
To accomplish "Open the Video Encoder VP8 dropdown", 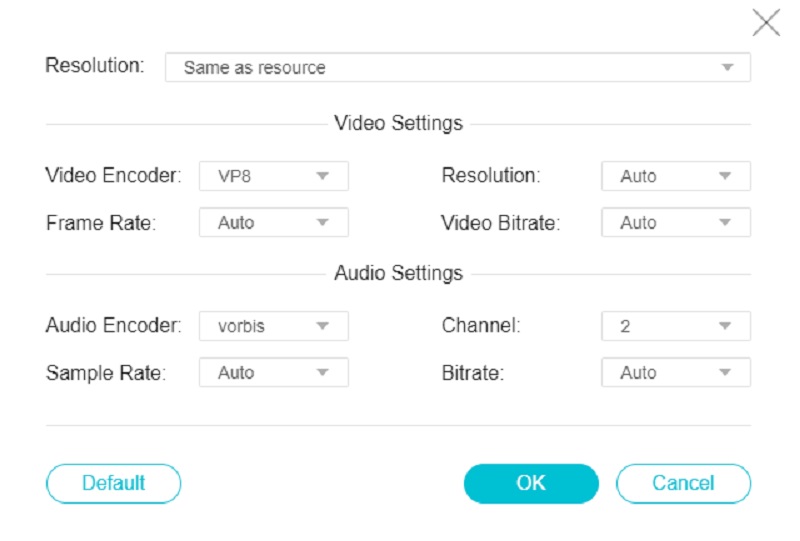I will click(x=273, y=177).
